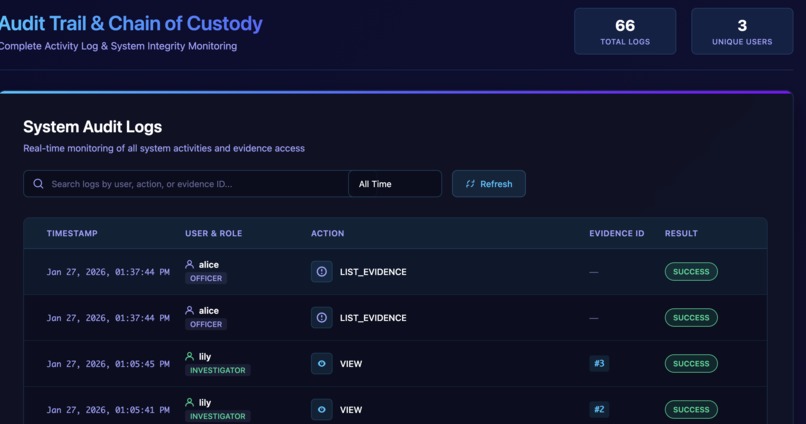Click the SUCCESS badge for evidence #2 row
Screen dimensions: 806x424
tap(691, 410)
